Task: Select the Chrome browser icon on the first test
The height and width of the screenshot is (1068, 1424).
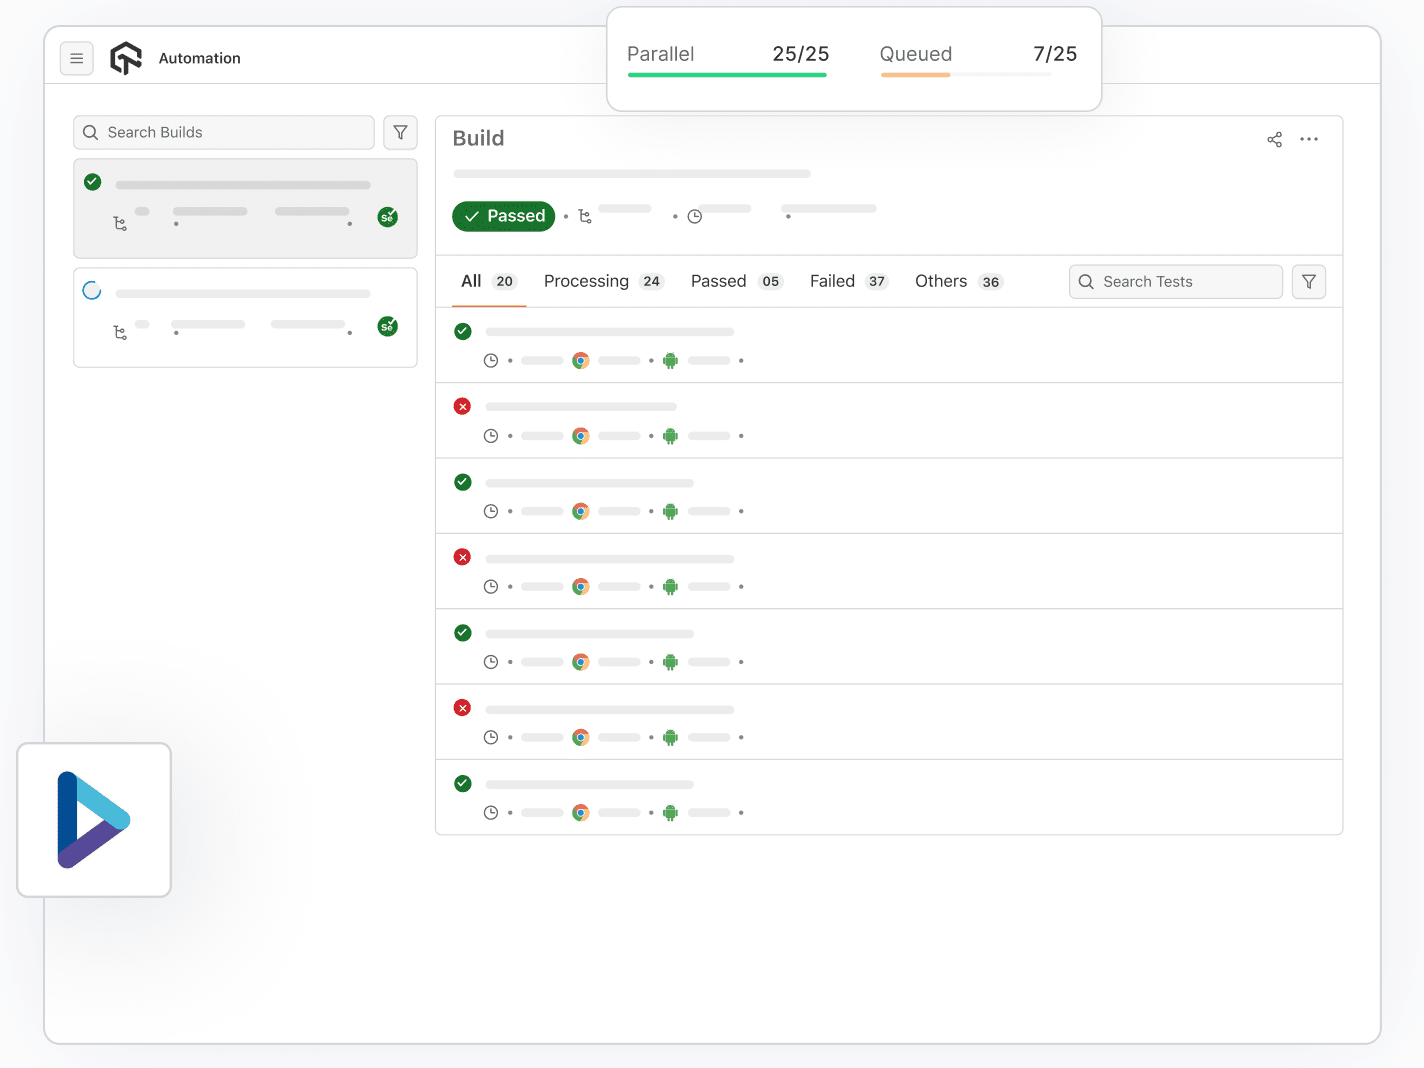Action: (x=581, y=360)
